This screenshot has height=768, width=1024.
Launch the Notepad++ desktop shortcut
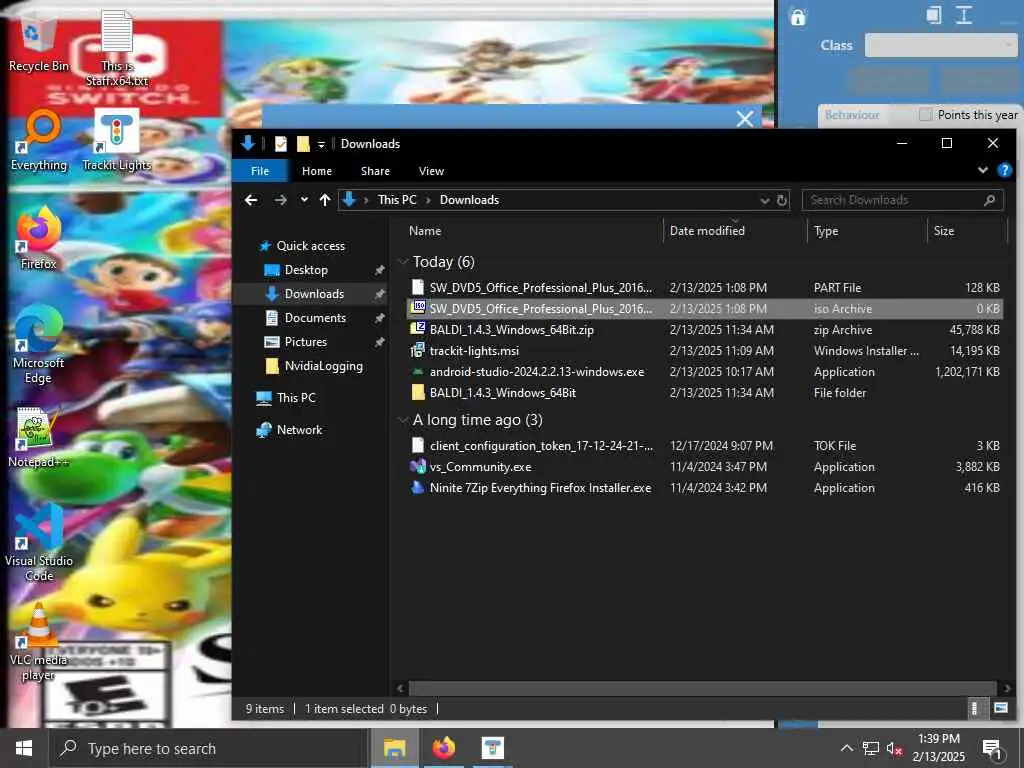click(39, 438)
